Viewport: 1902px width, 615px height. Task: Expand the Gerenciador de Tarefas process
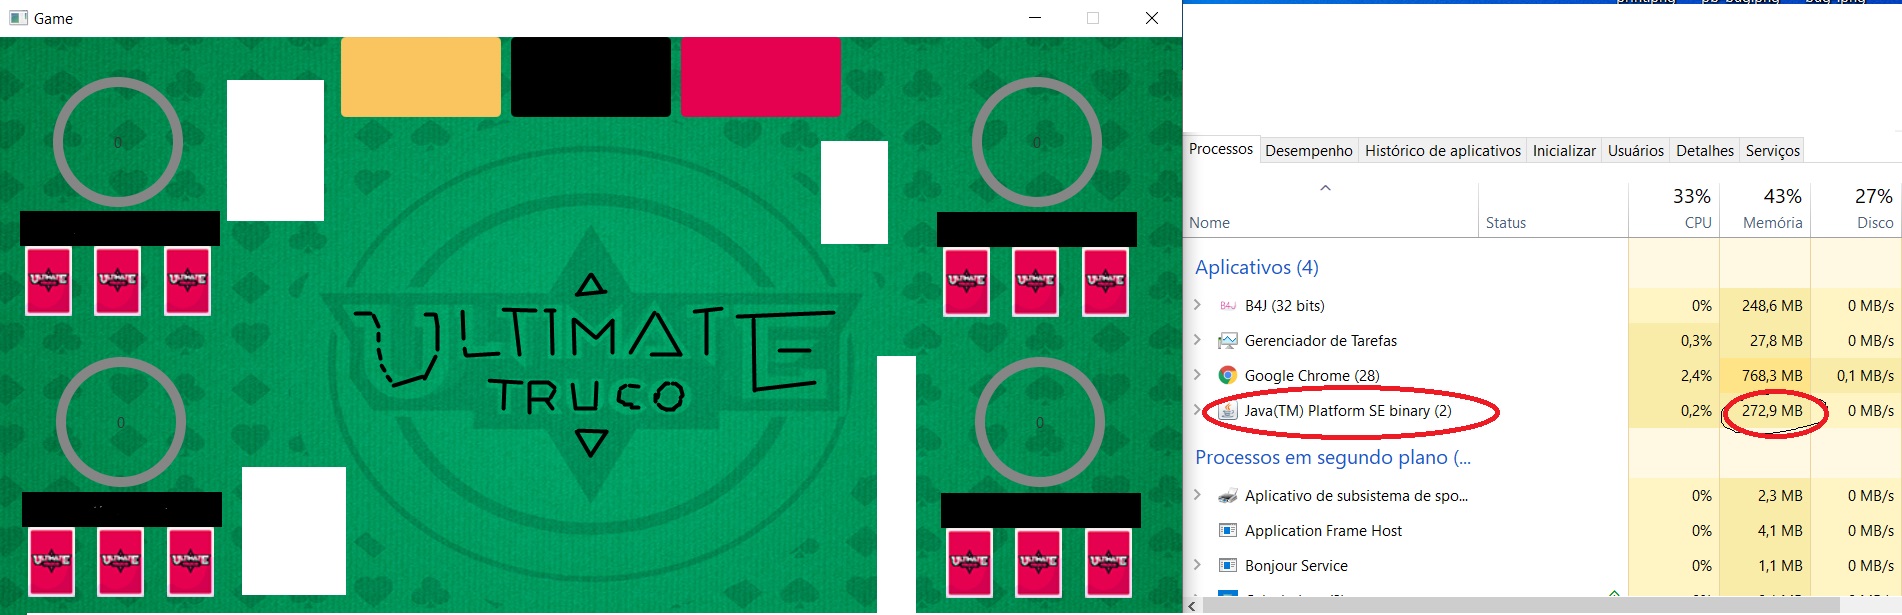(1197, 340)
